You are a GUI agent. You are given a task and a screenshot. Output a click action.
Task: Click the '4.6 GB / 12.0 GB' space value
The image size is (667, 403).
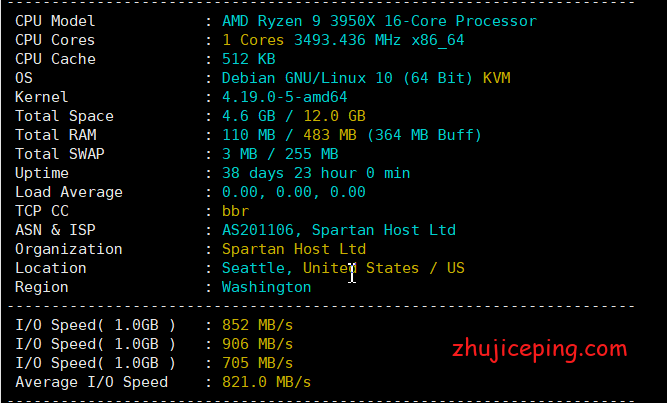point(294,116)
